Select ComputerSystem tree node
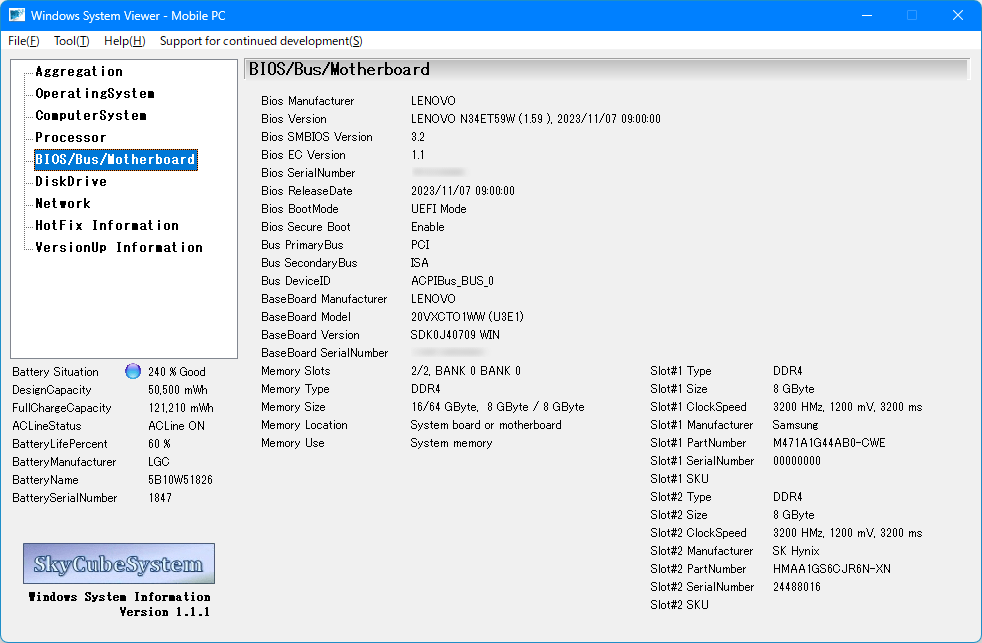Screen dimensions: 982x643 coord(91,115)
